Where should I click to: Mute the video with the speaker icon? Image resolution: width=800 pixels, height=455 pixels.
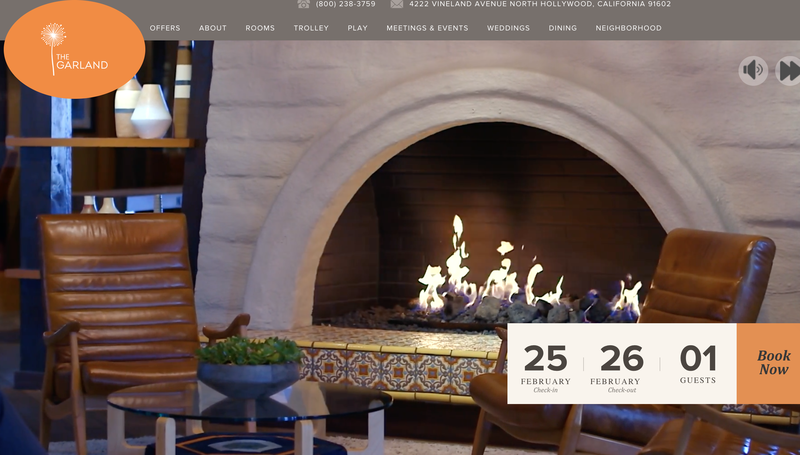click(753, 70)
